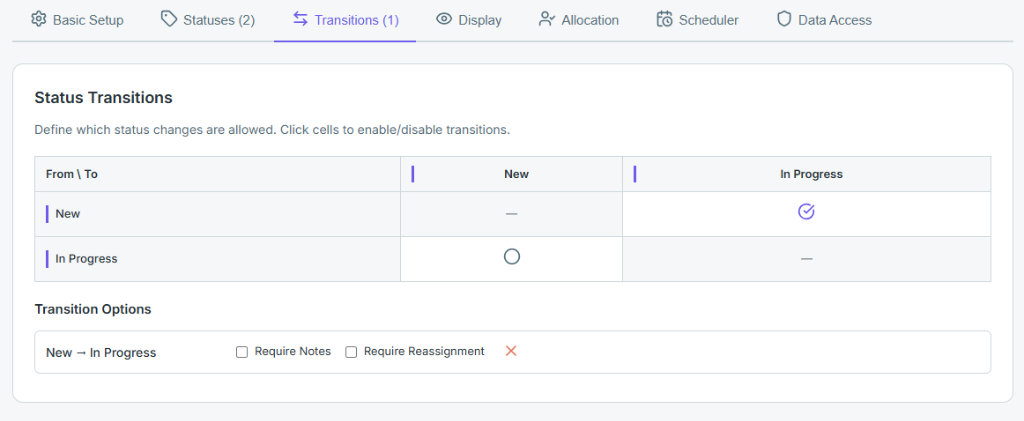Go to the Display tab

click(469, 20)
